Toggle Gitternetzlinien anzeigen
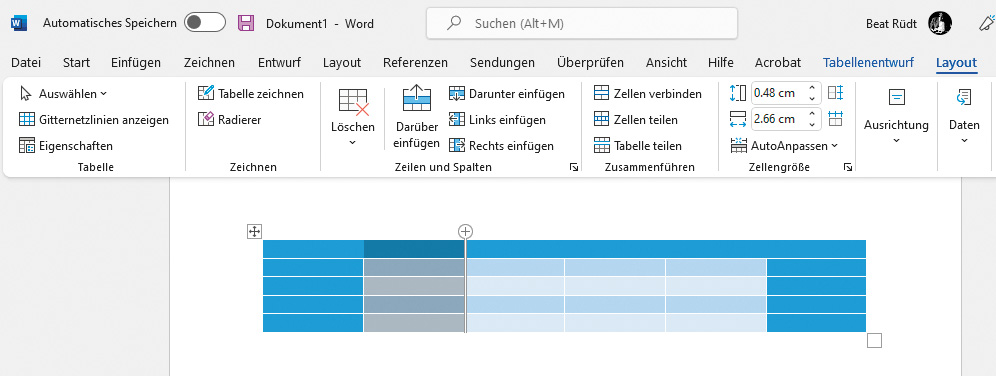This screenshot has width=996, height=376. 93,119
